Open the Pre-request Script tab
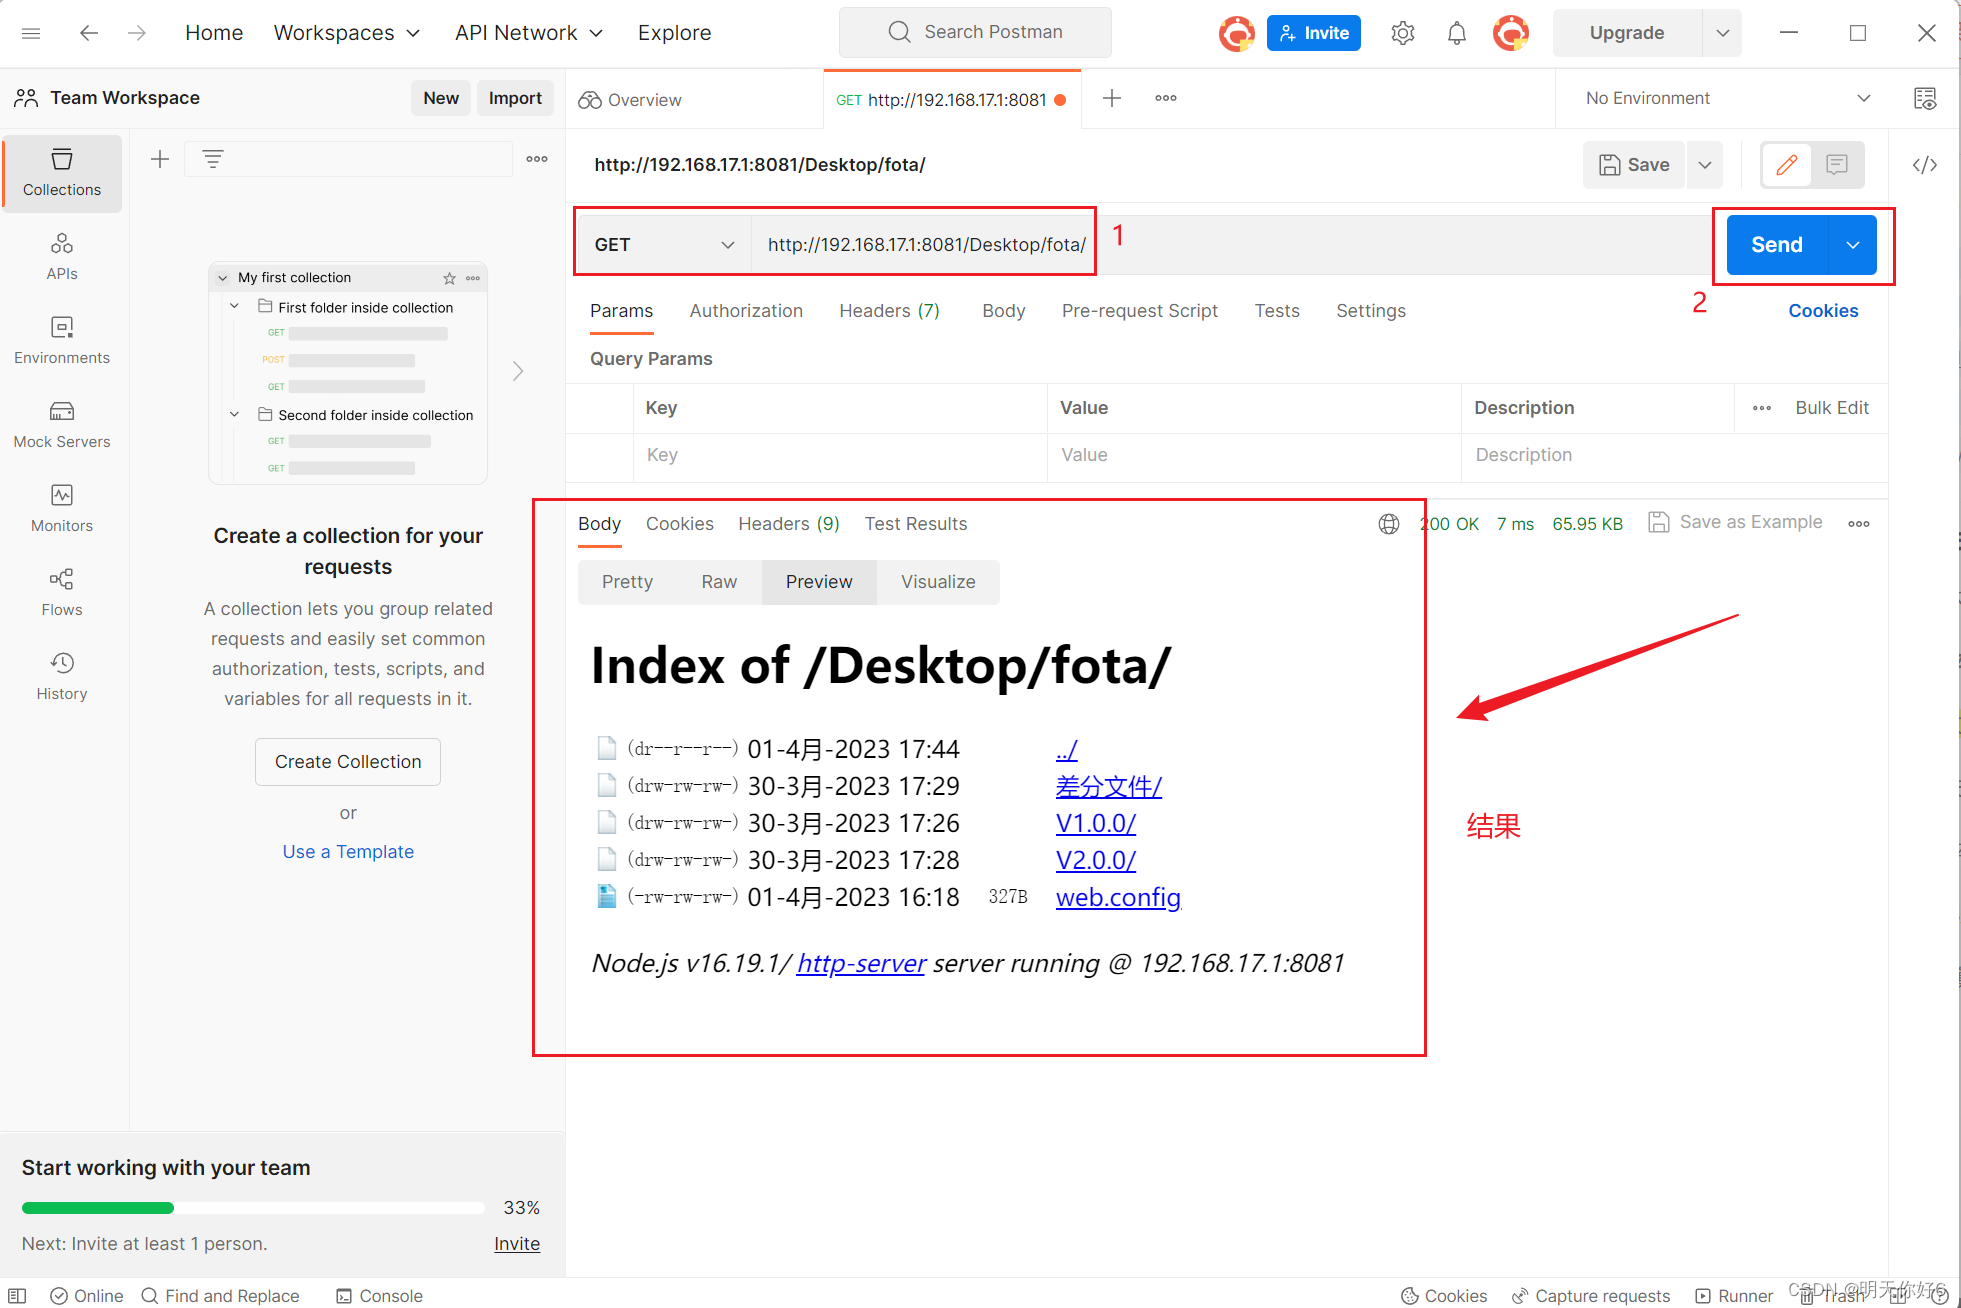 click(x=1139, y=311)
